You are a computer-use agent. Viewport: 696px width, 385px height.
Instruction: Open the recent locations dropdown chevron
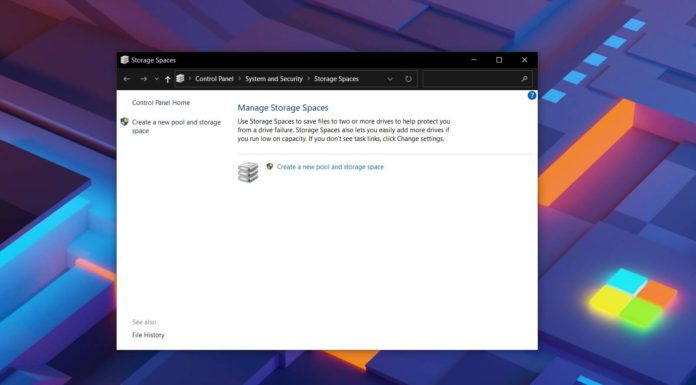coord(156,79)
